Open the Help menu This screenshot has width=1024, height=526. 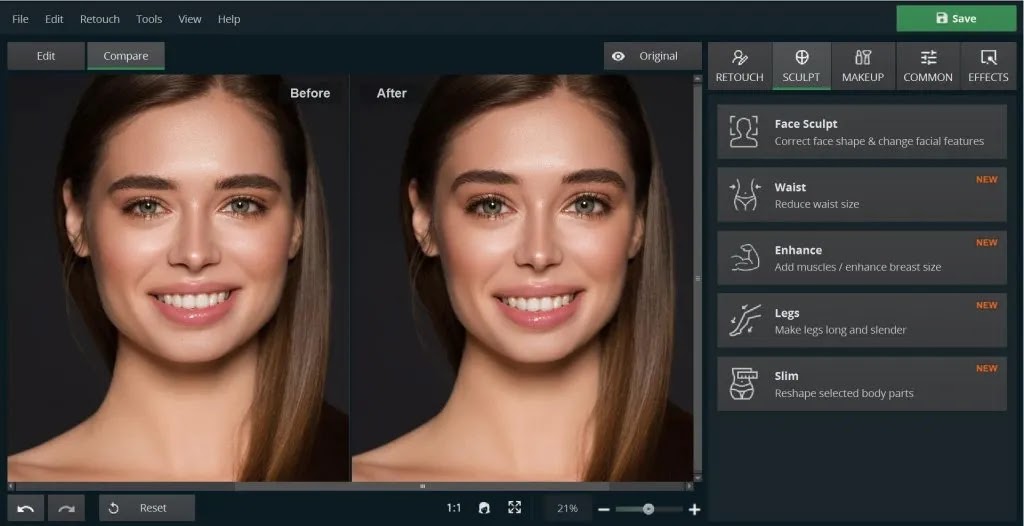tap(229, 19)
